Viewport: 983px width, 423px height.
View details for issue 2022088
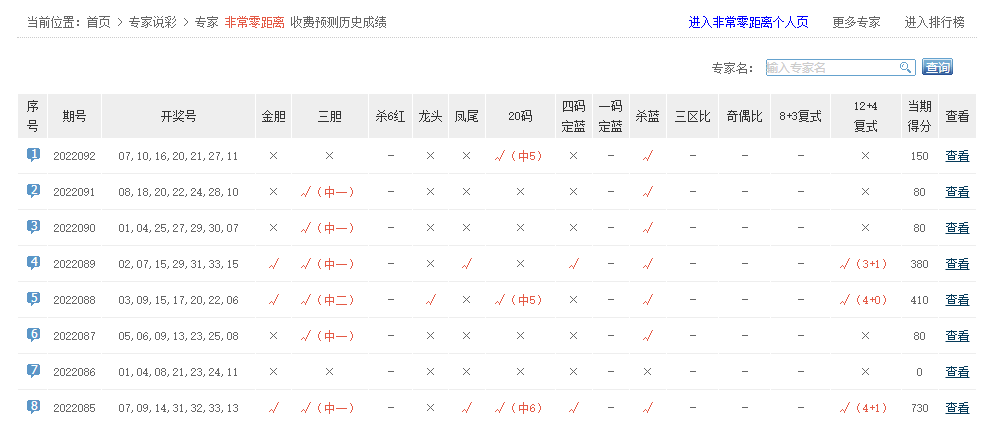pyautogui.click(x=957, y=300)
